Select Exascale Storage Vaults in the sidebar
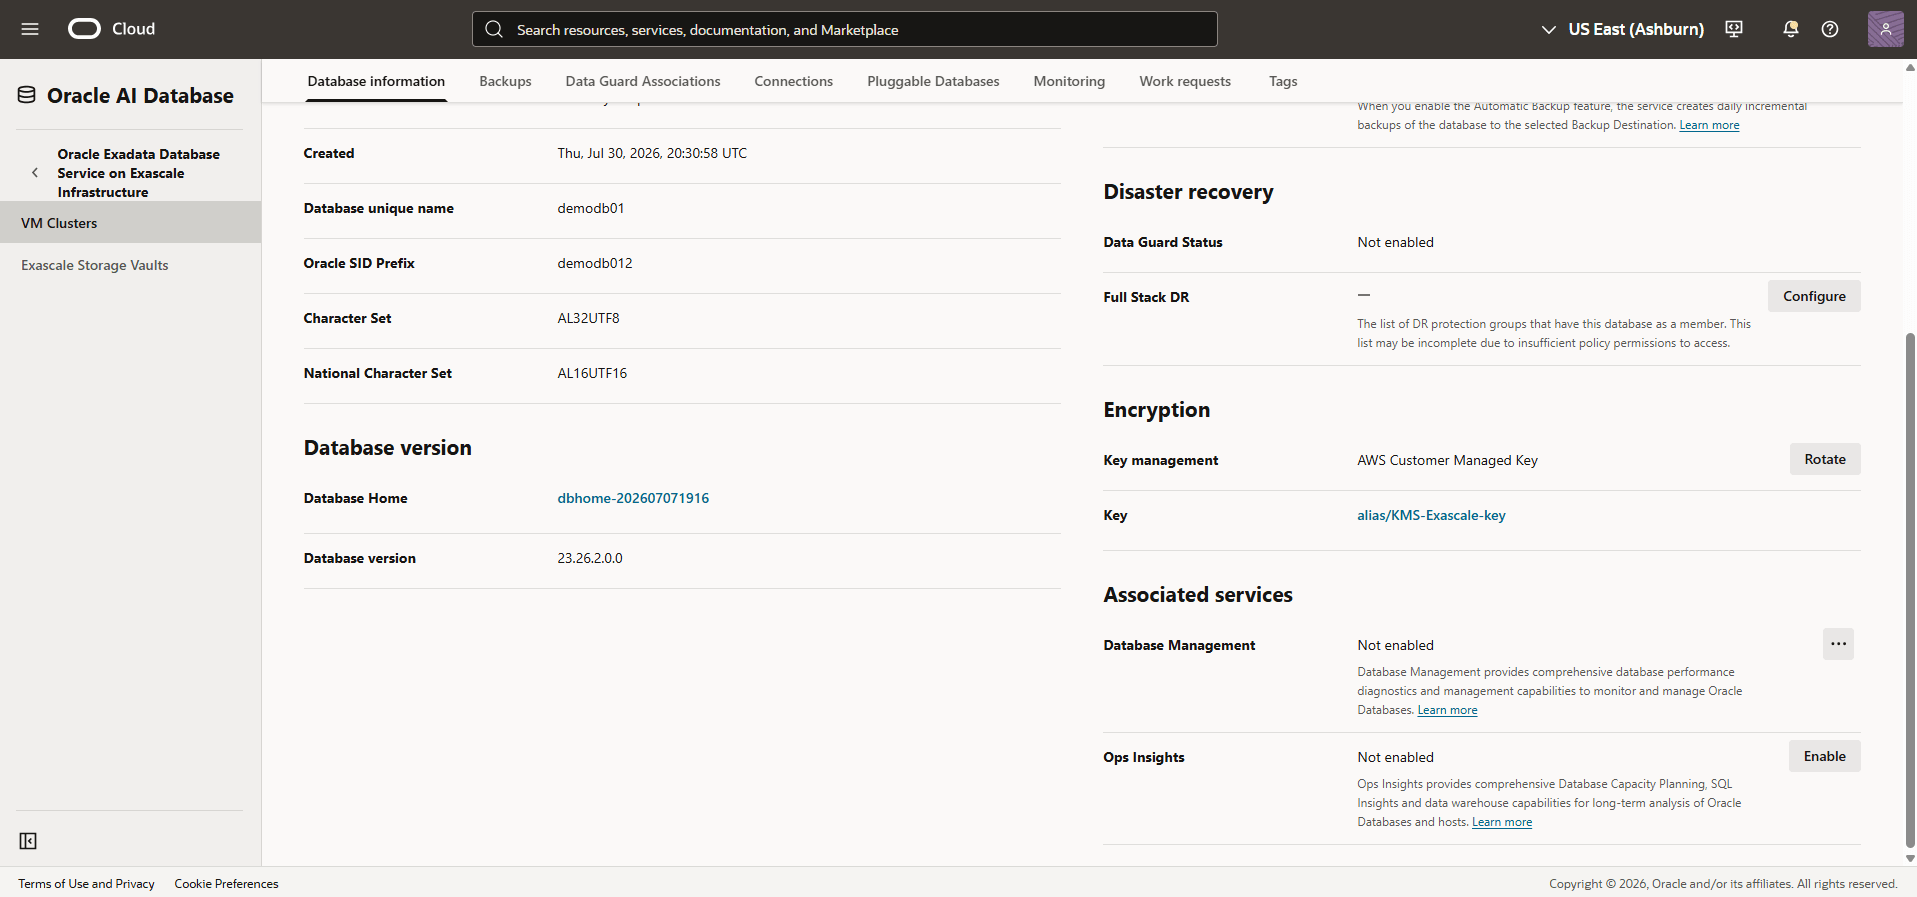Screen dimensions: 1917x897 (130, 265)
